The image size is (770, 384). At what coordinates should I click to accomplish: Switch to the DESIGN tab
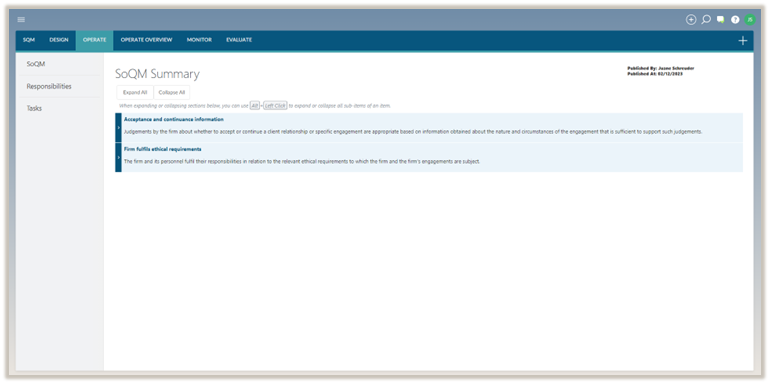point(59,40)
